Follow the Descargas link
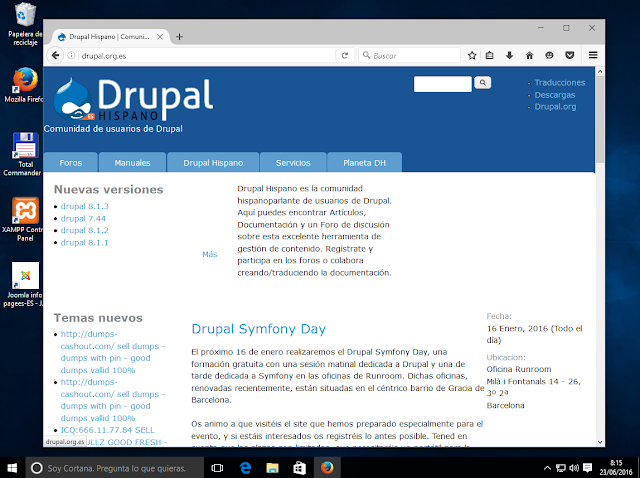The height and width of the screenshot is (478, 640). coord(555,95)
